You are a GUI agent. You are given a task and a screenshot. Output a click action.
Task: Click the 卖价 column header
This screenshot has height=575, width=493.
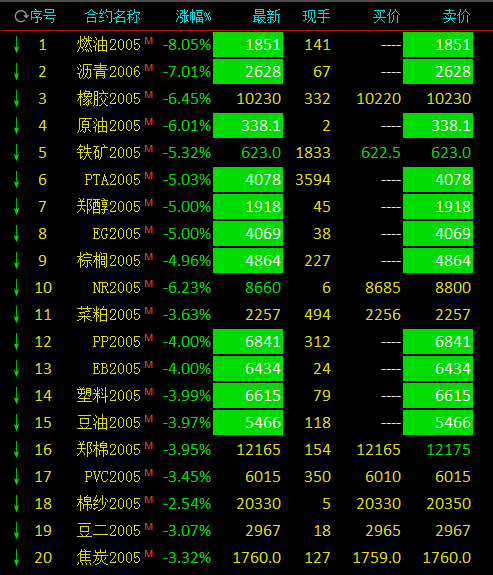click(456, 17)
